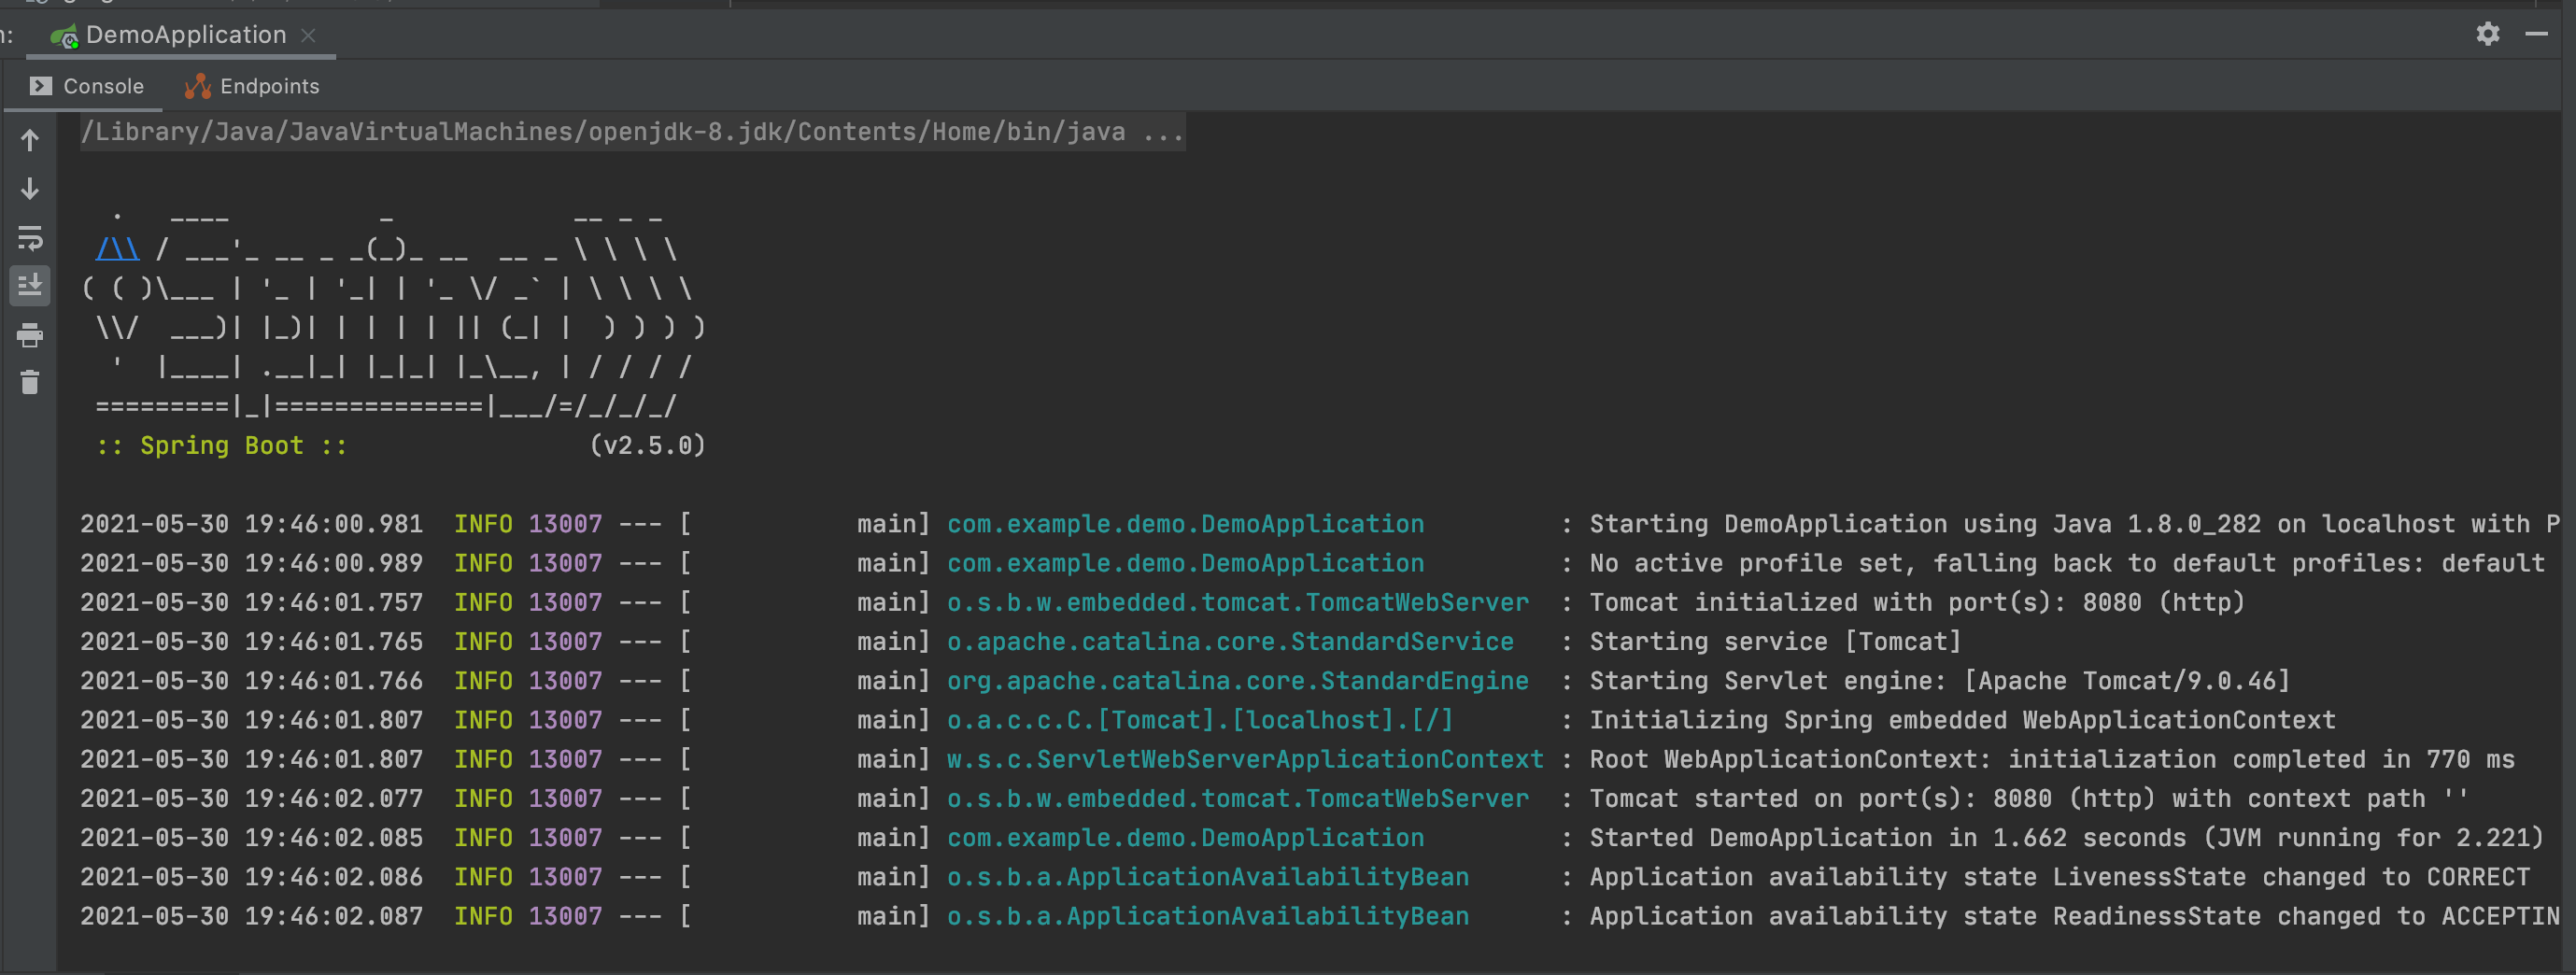Select the DemoApplication run tab

[185, 35]
